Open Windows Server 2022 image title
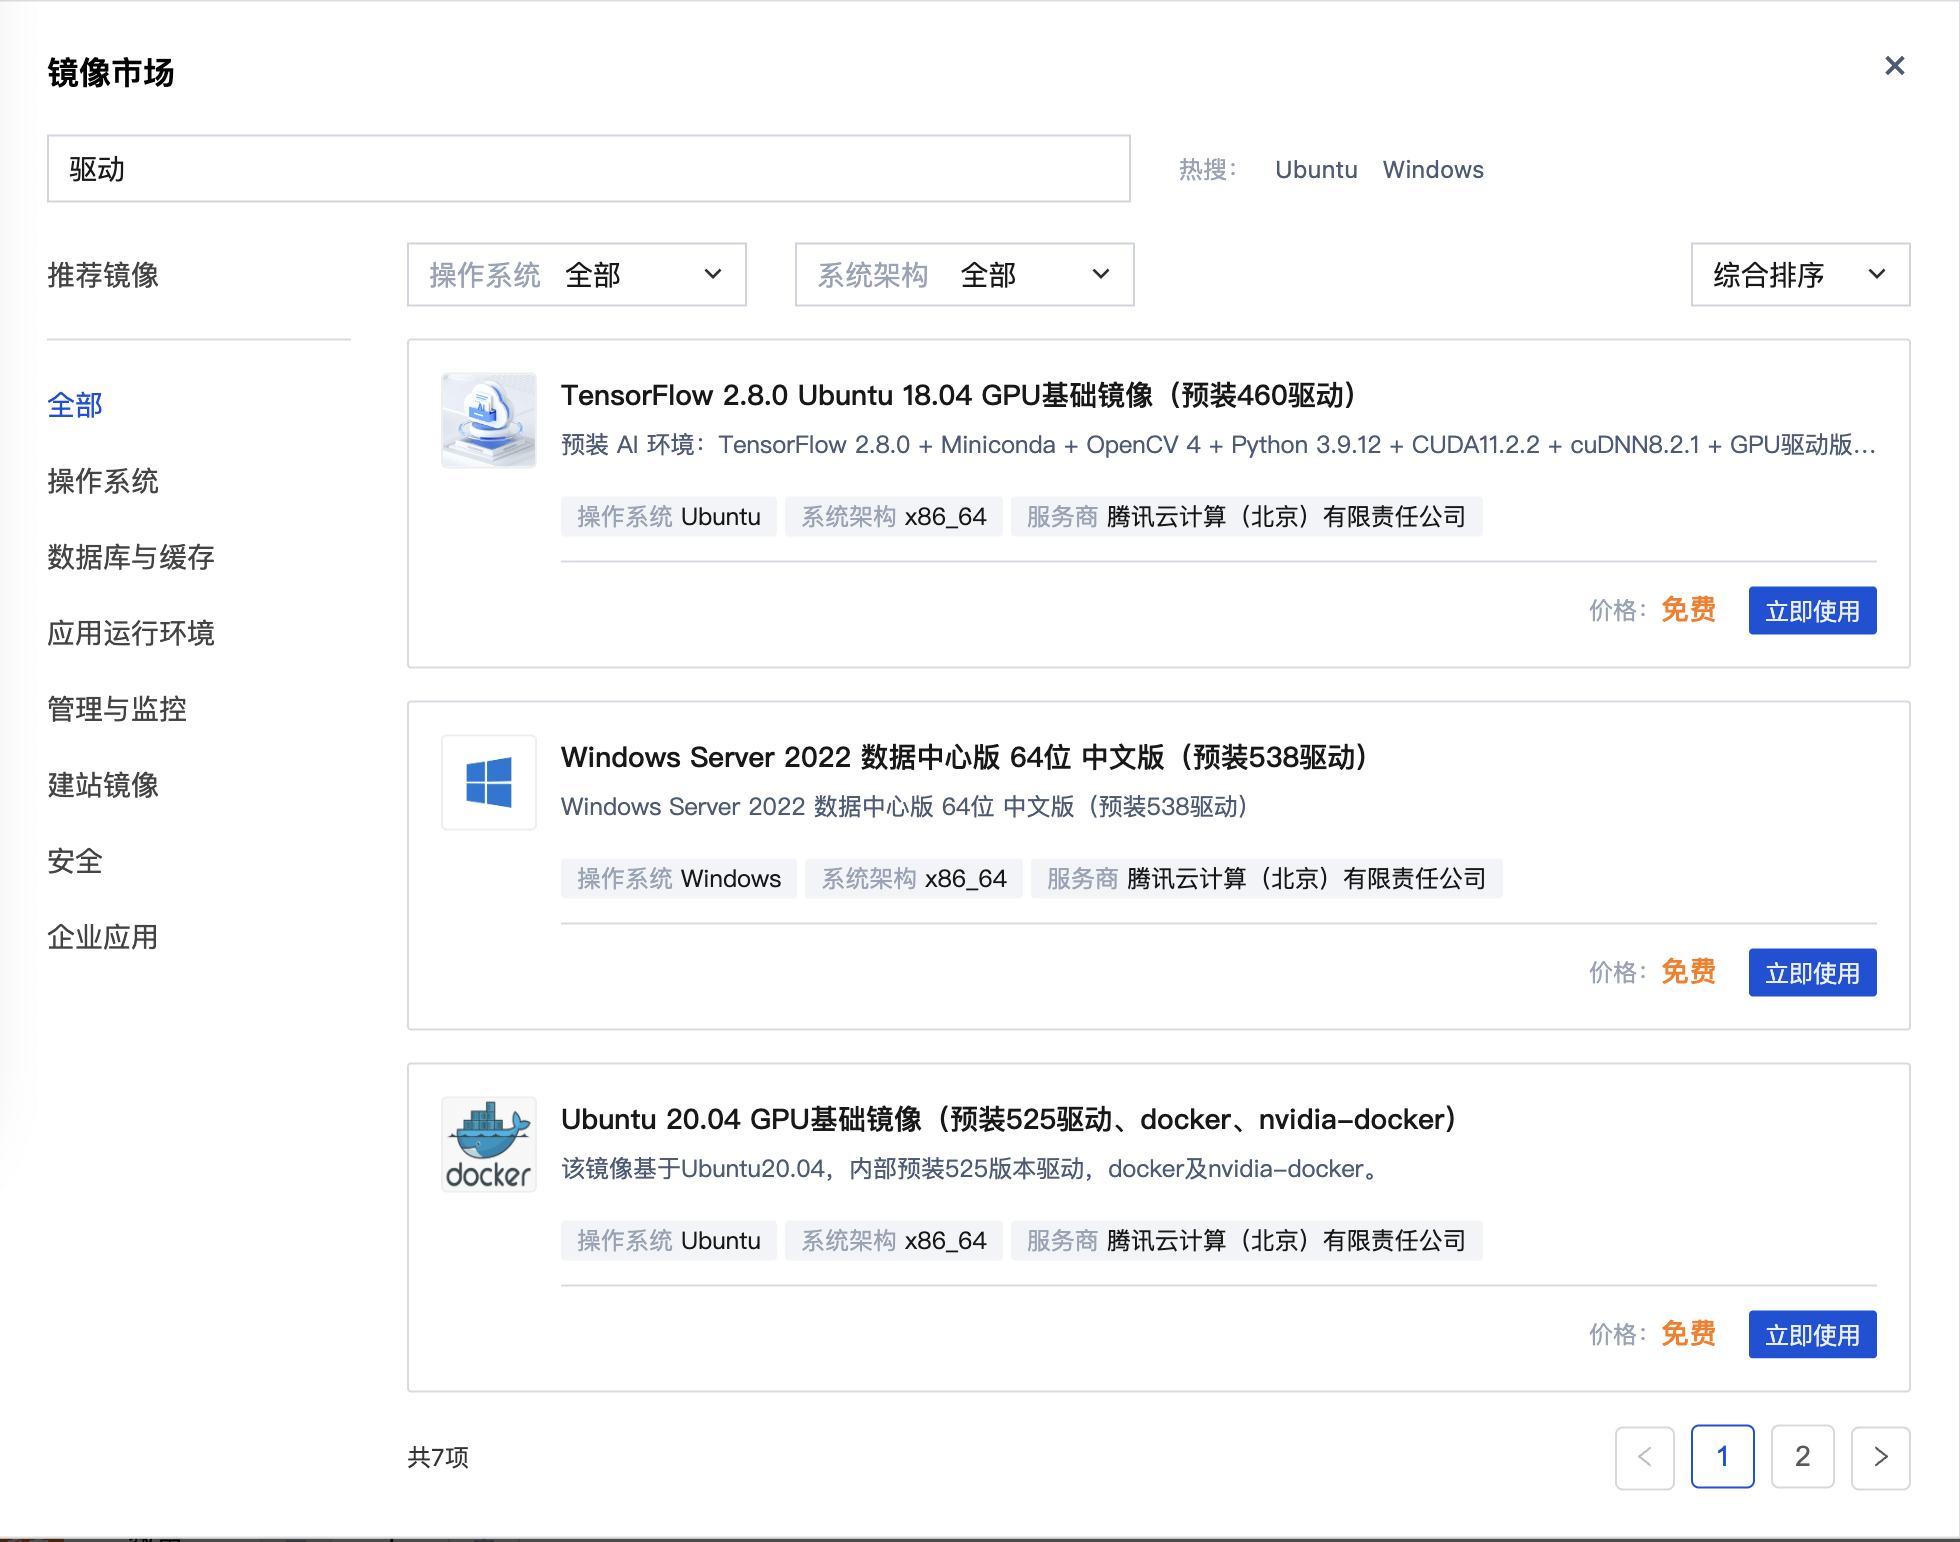The width and height of the screenshot is (1960, 1542). click(964, 757)
